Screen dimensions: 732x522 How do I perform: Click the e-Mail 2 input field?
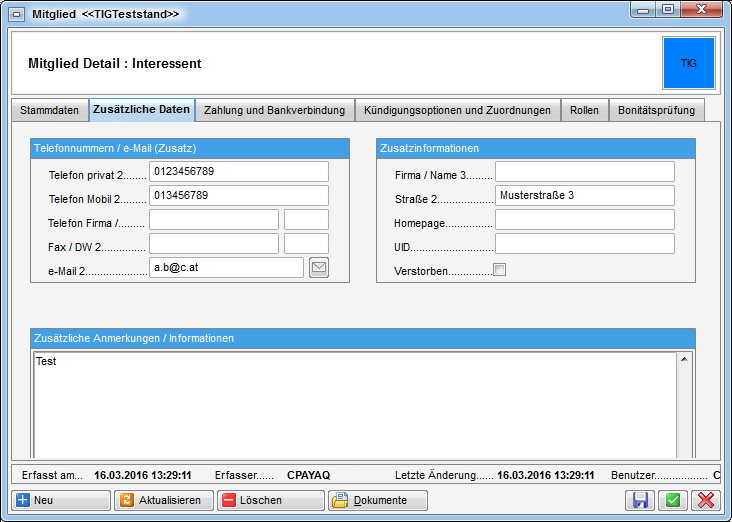[226, 268]
